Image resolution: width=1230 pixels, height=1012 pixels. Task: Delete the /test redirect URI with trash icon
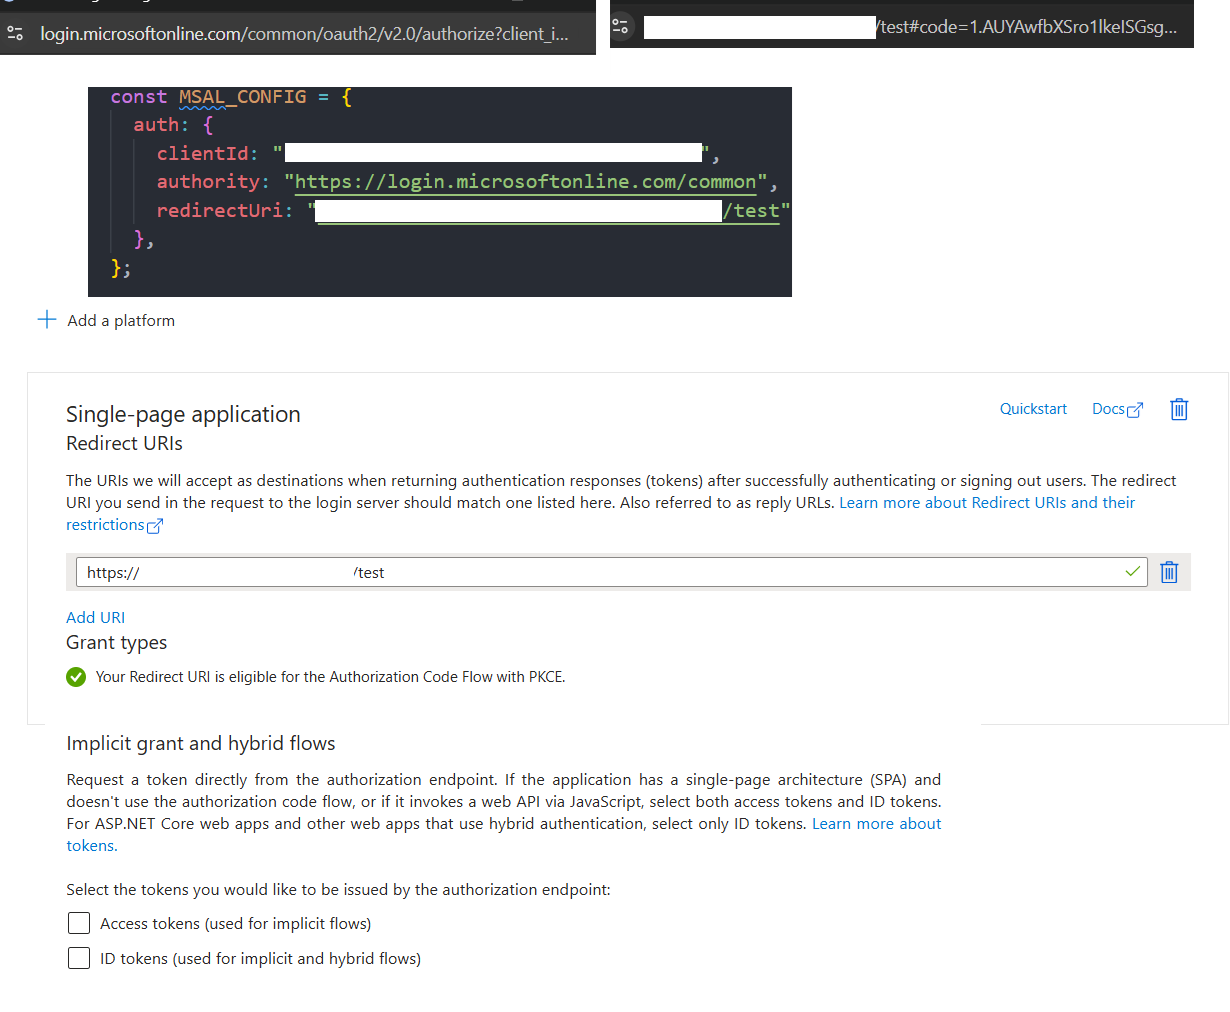pyautogui.click(x=1169, y=572)
